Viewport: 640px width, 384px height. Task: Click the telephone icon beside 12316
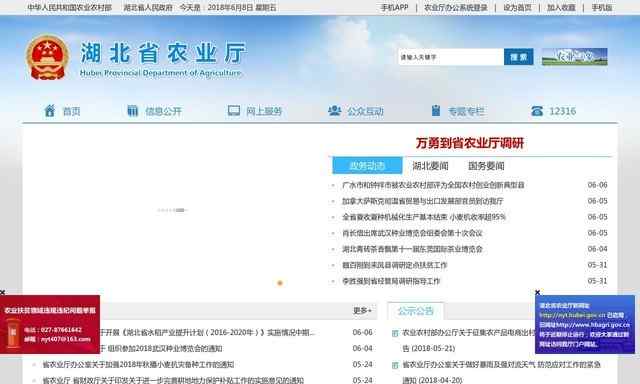[x=537, y=111]
